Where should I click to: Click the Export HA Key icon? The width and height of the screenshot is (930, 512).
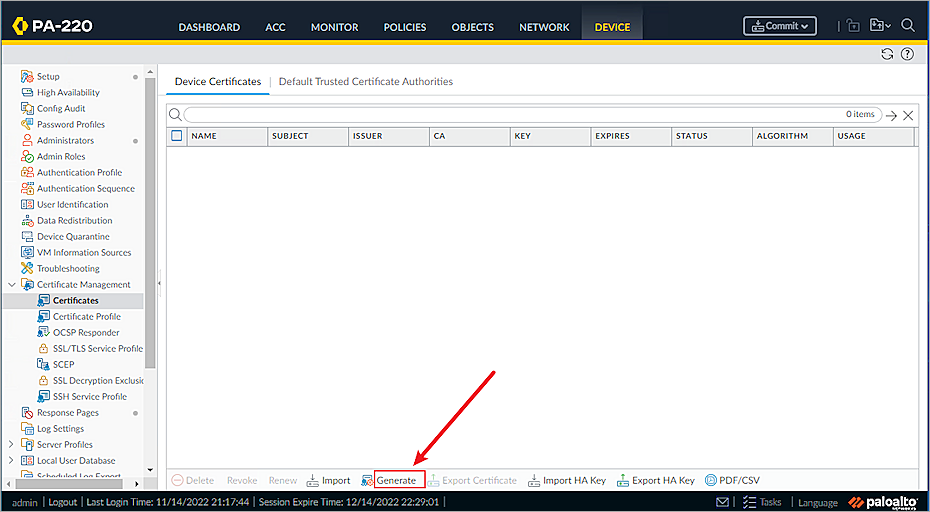coord(623,481)
